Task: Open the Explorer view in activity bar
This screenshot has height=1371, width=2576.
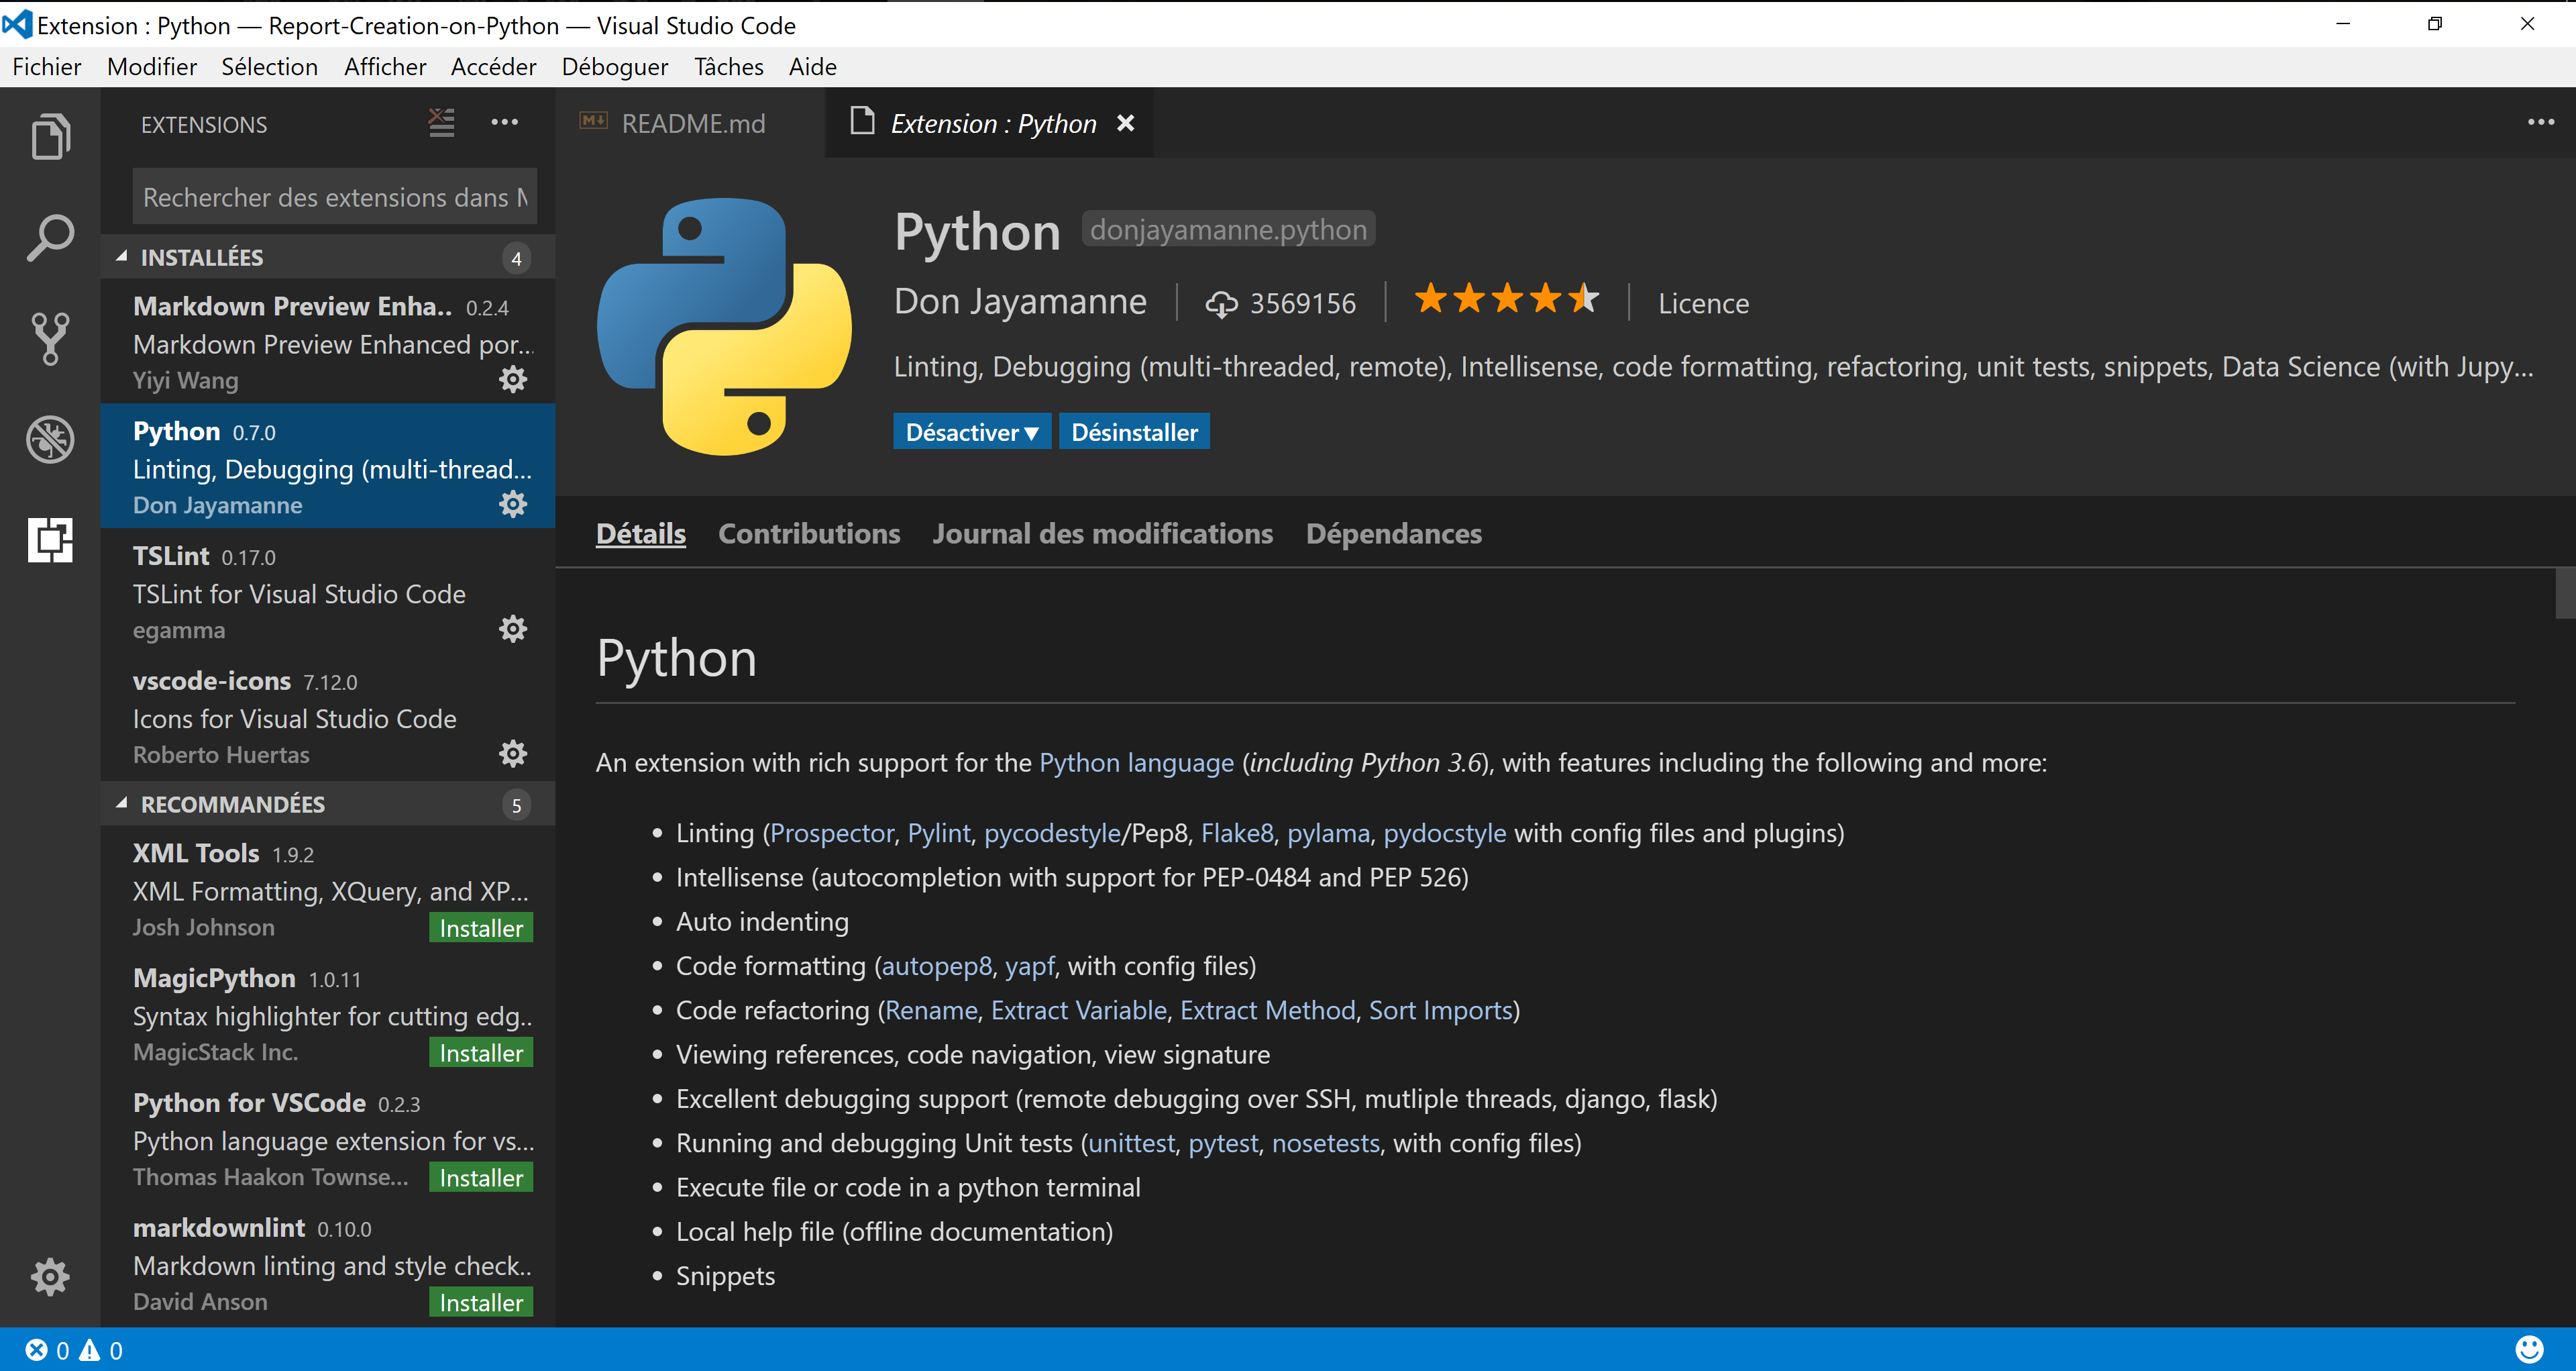Action: (50, 137)
